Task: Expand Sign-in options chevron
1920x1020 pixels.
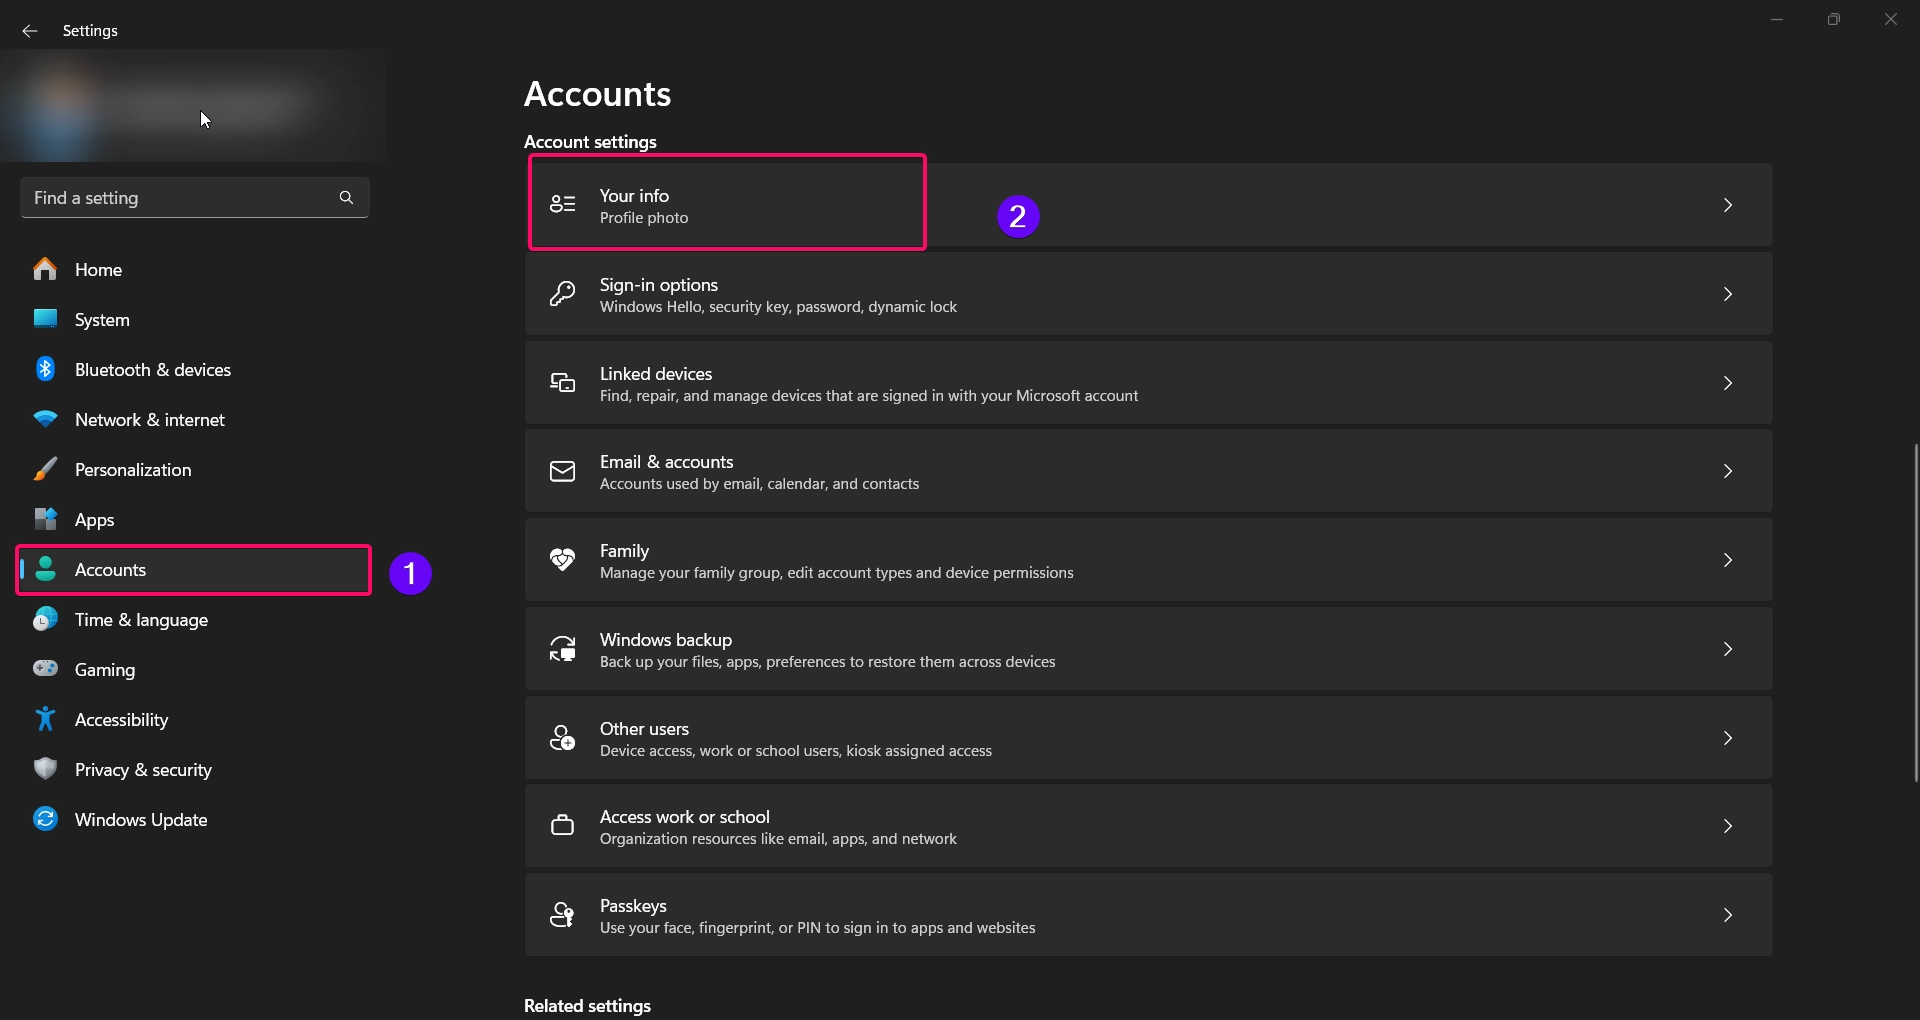Action: point(1728,294)
